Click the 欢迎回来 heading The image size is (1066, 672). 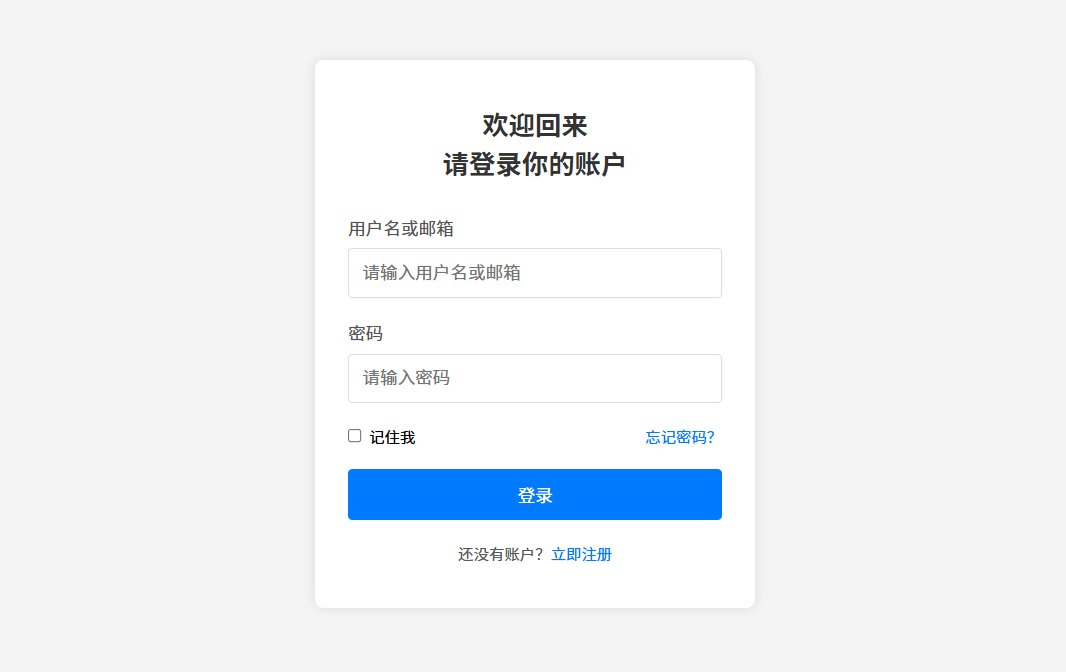[x=534, y=125]
